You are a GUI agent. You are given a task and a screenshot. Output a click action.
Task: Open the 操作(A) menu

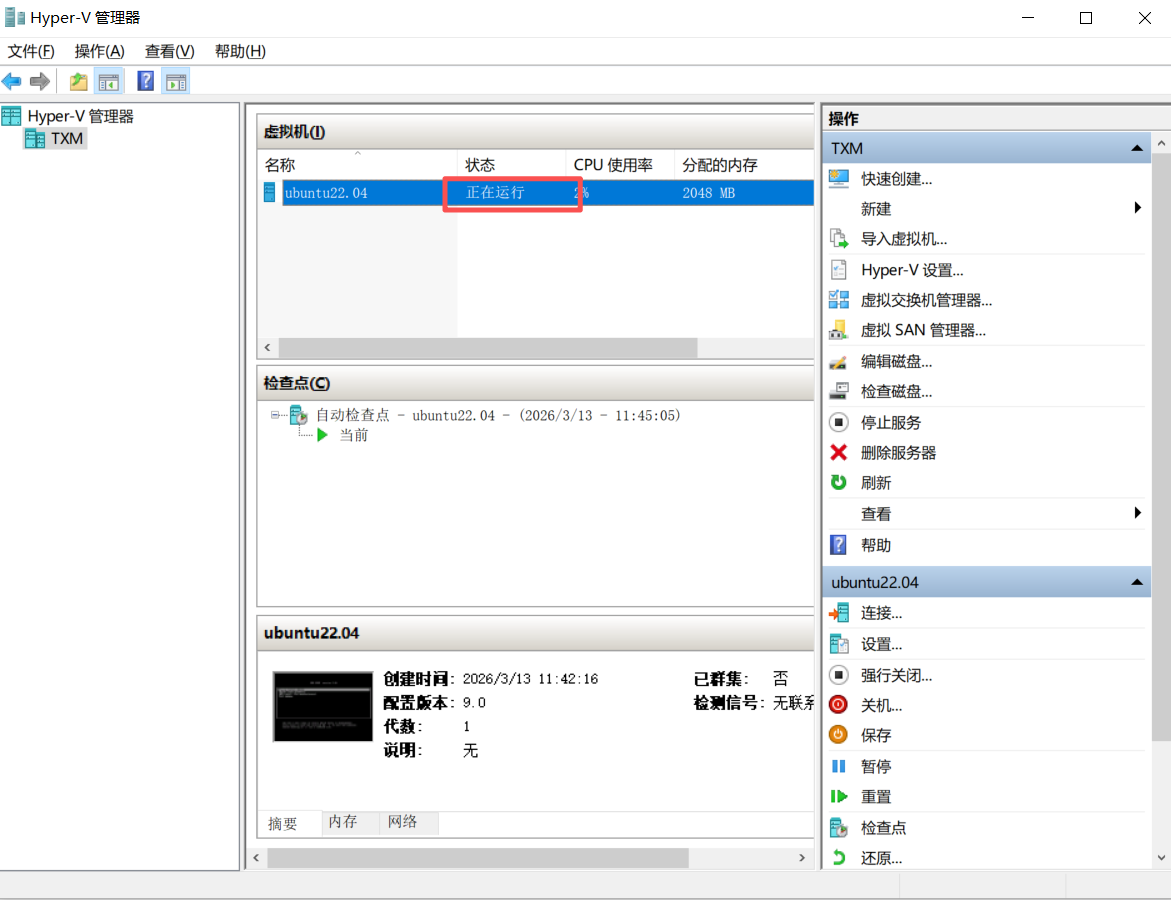tap(99, 52)
